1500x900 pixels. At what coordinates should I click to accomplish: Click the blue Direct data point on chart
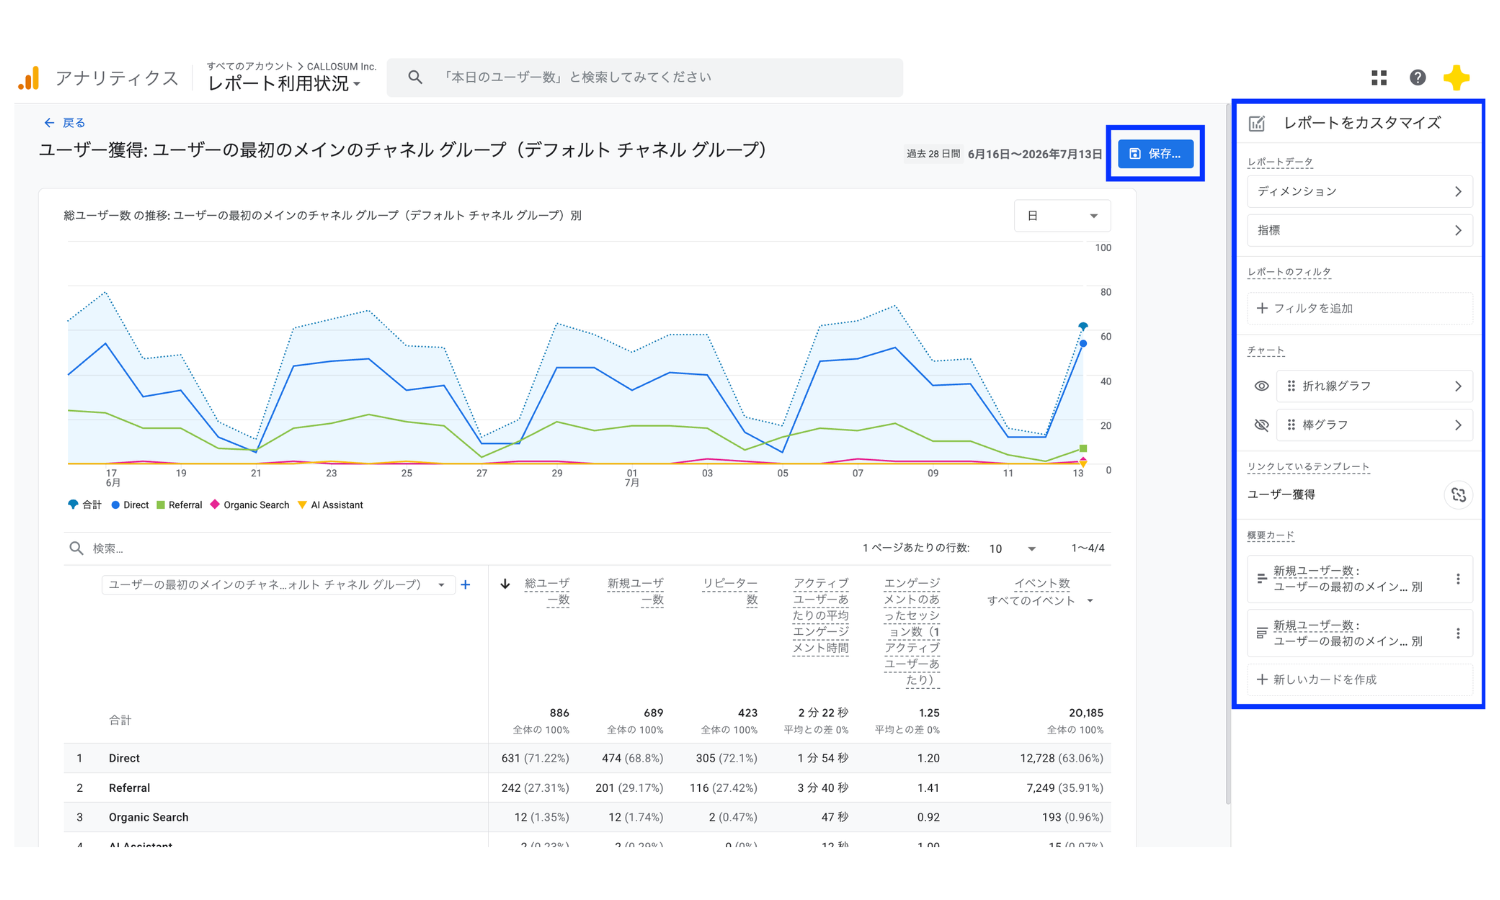[1083, 344]
